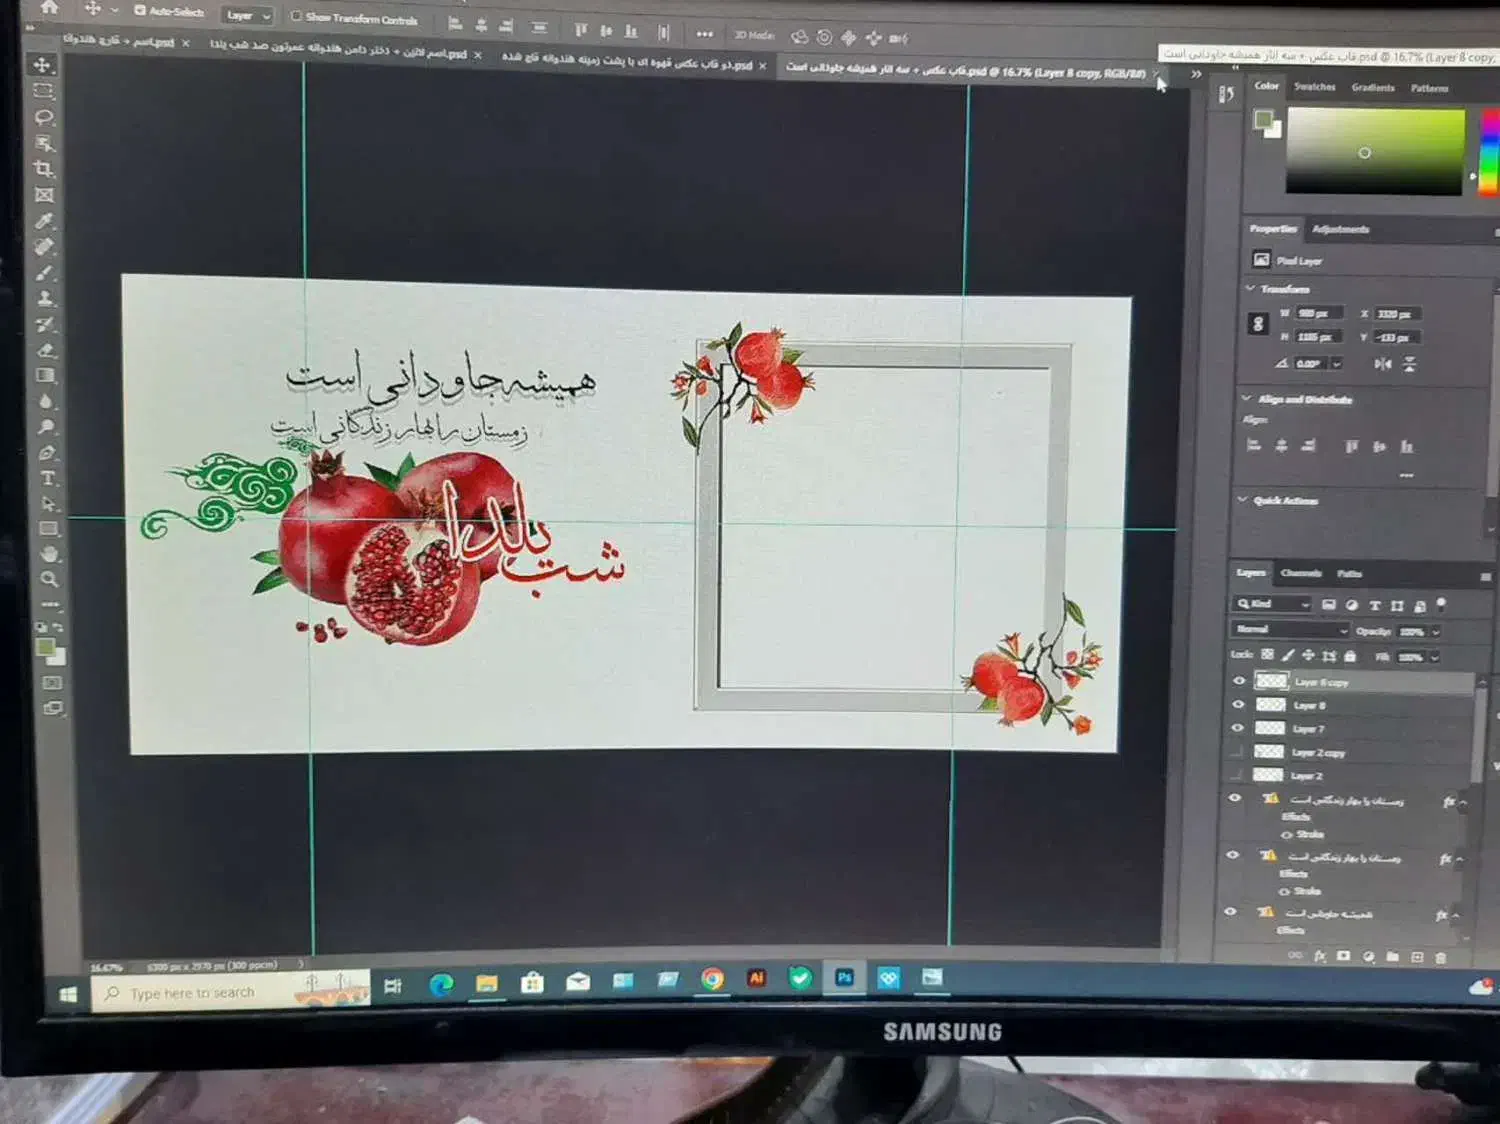
Task: Open the Channels tab
Action: click(1301, 573)
